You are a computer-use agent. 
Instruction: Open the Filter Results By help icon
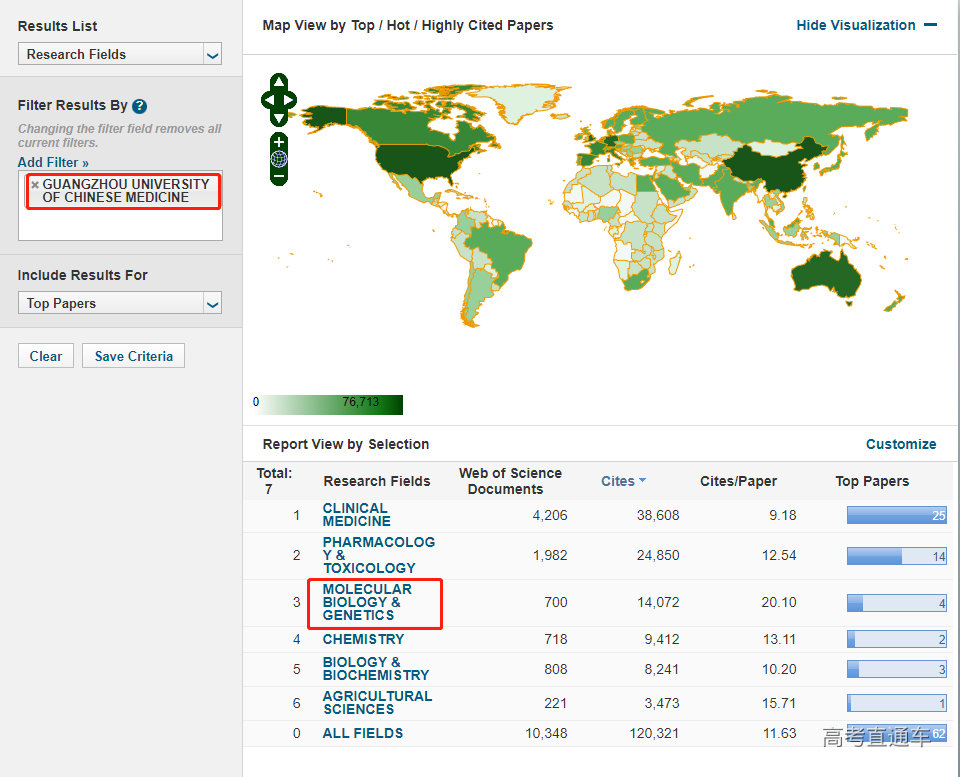point(140,107)
